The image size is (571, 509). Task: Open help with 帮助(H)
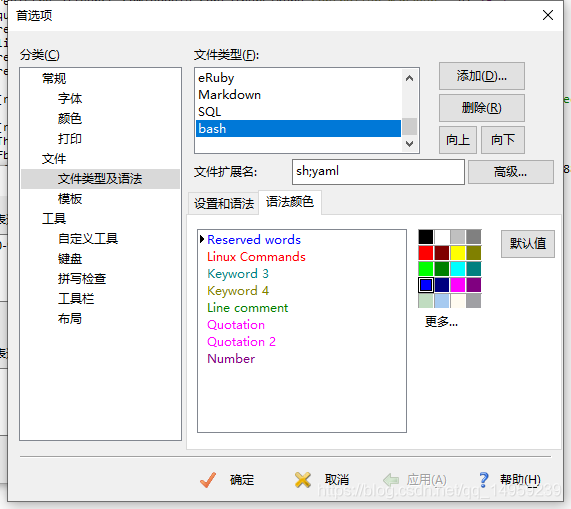tap(509, 480)
